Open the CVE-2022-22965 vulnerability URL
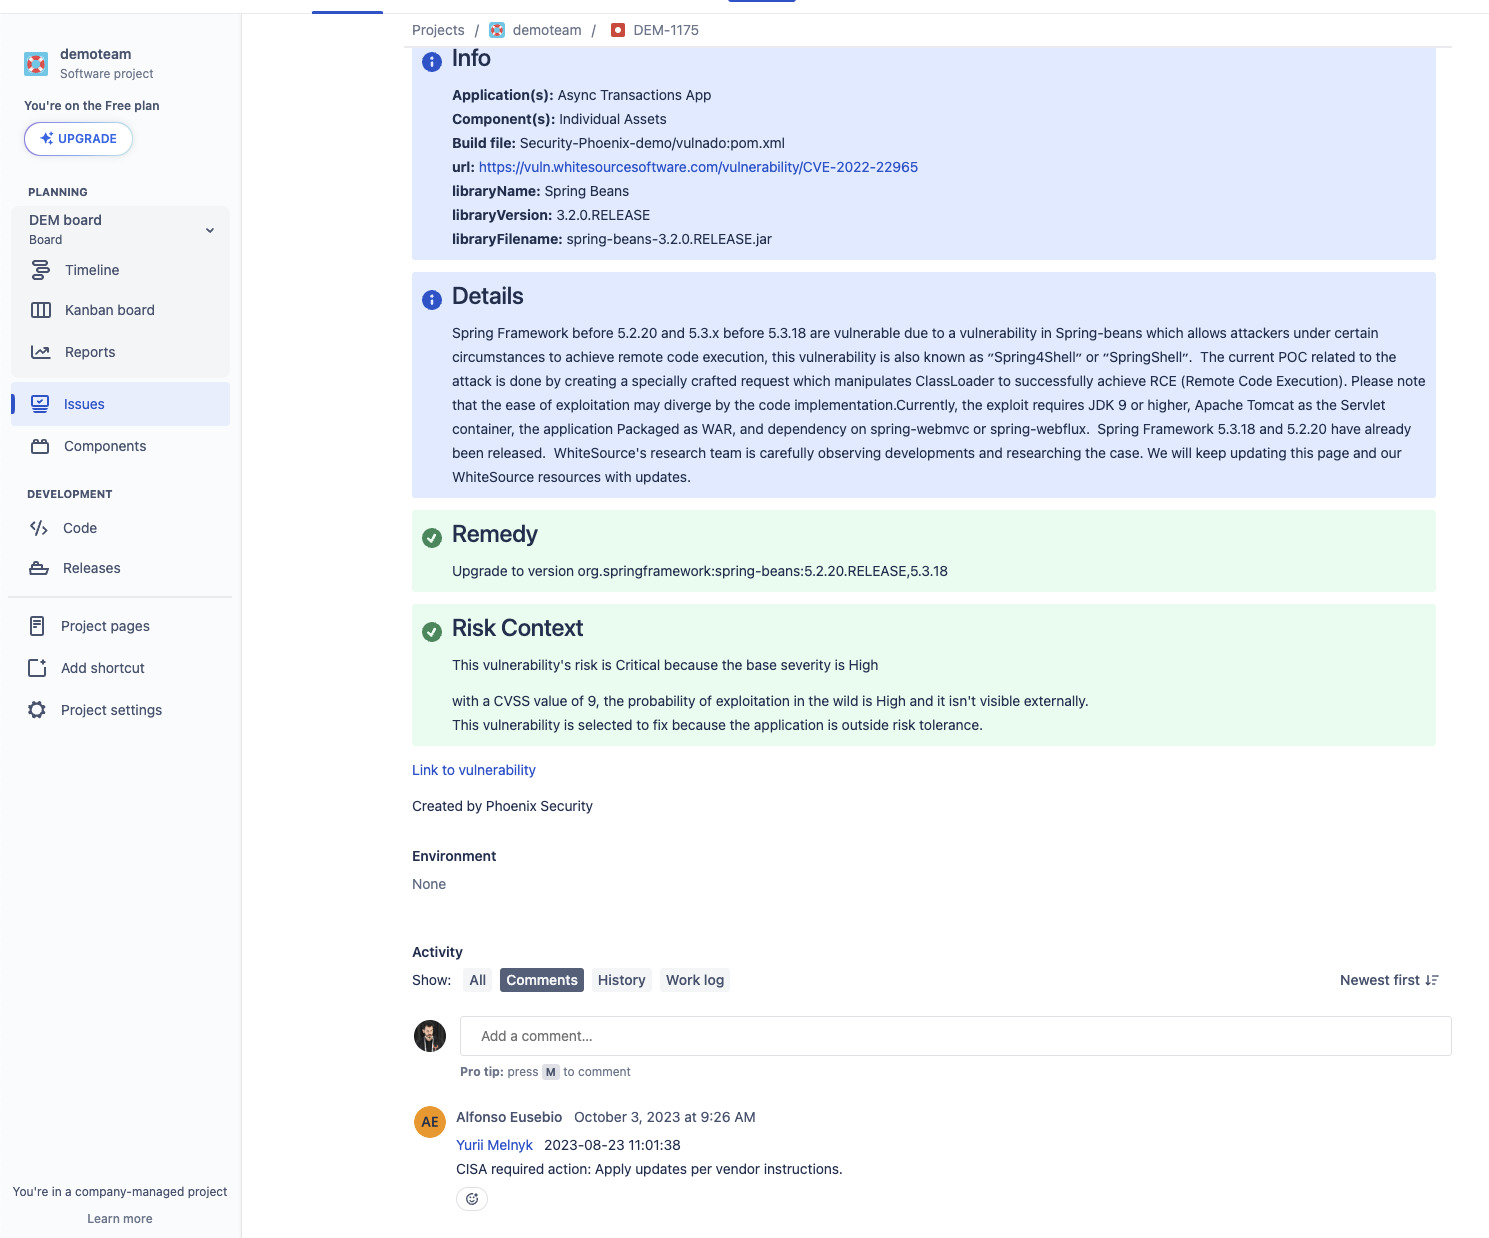Viewport: 1489px width, 1238px height. [x=698, y=167]
